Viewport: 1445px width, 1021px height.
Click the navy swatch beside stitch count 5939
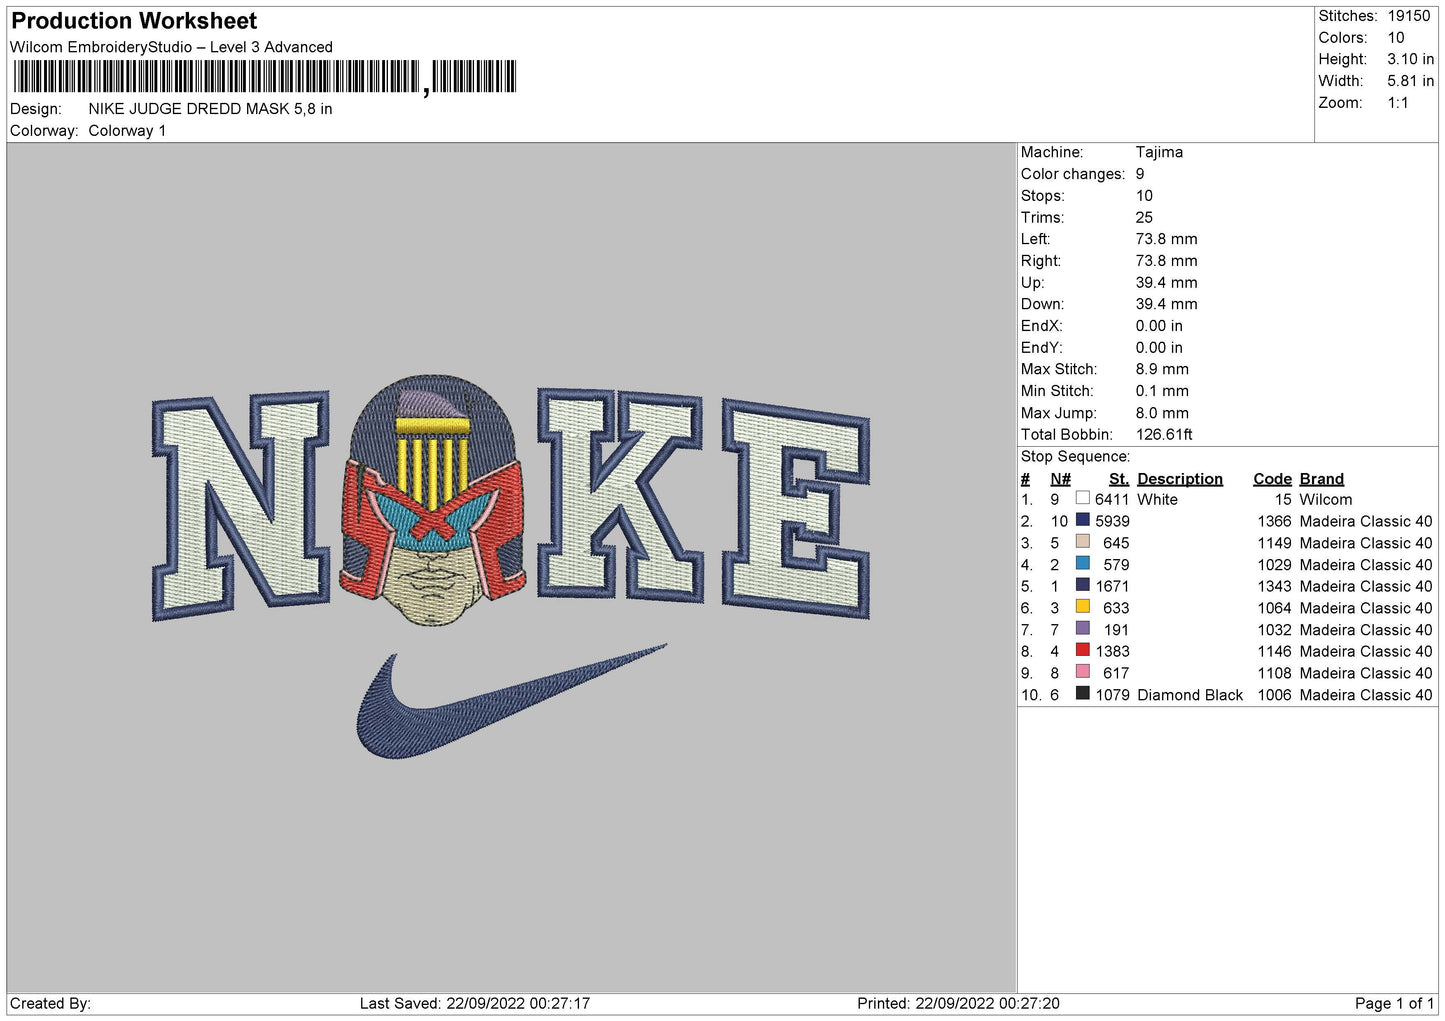(x=1082, y=520)
